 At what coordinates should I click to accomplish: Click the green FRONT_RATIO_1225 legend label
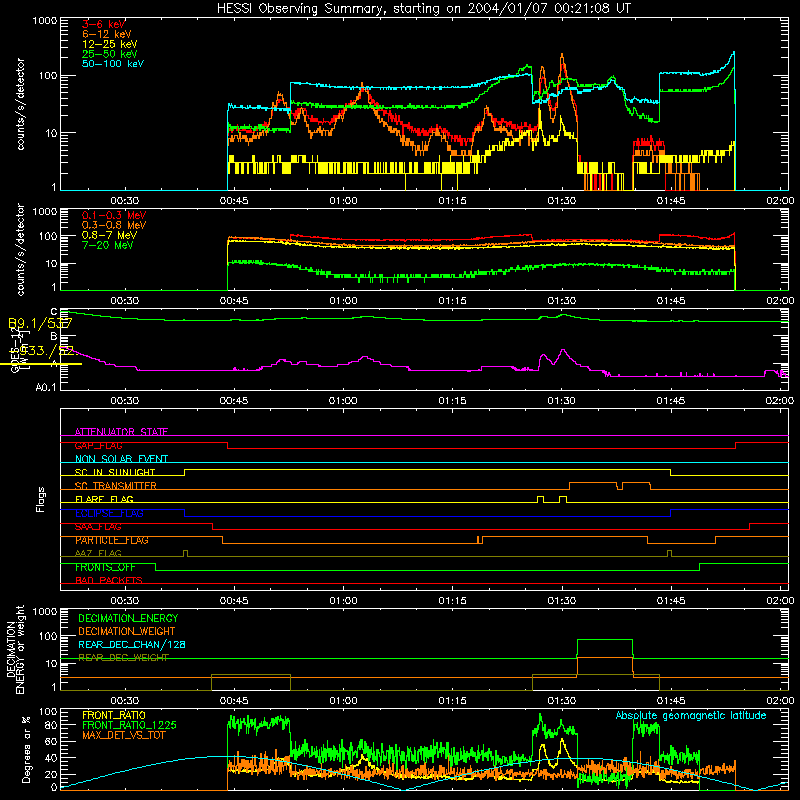pos(130,725)
